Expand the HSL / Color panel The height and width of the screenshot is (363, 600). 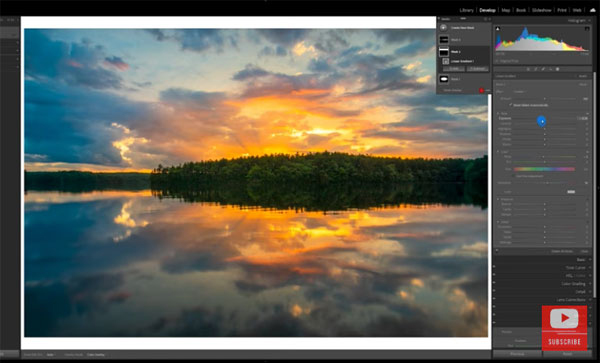[576, 276]
